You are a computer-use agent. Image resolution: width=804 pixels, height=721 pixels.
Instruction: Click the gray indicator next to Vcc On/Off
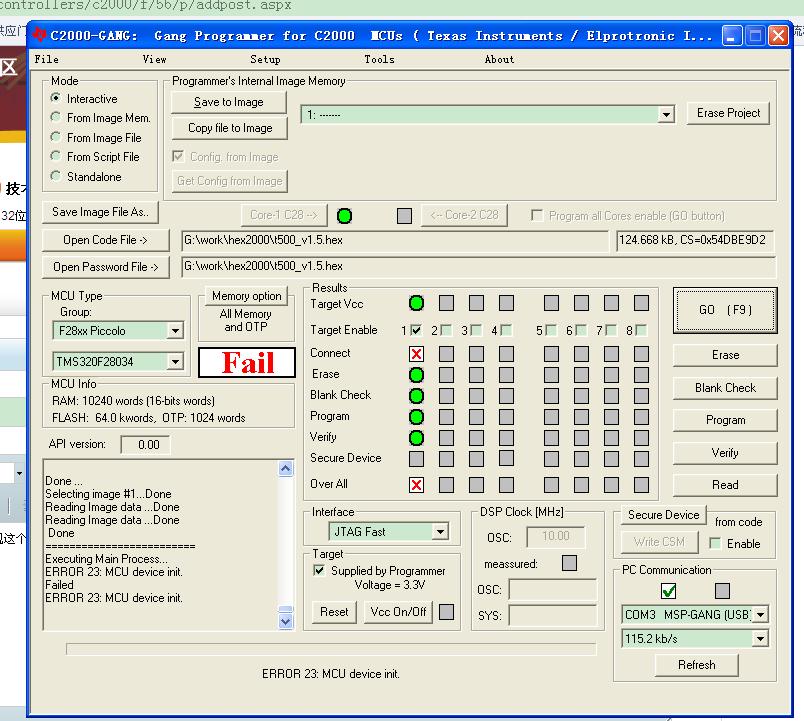pos(447,612)
